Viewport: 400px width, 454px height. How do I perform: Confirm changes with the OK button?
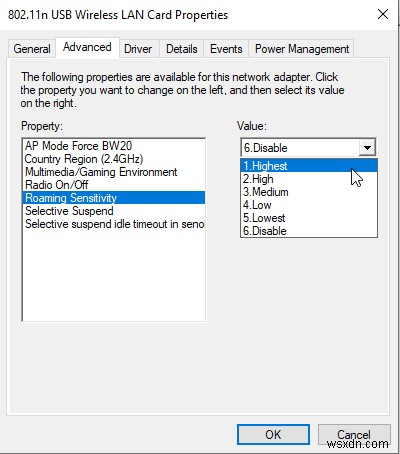[273, 435]
